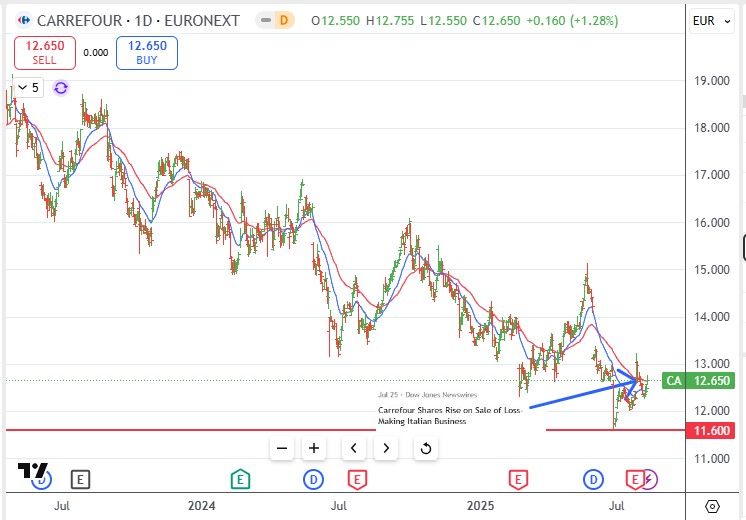Screen dimensions: 746x520
Task: Click the 2025 label on time axis
Action: pyautogui.click(x=481, y=506)
